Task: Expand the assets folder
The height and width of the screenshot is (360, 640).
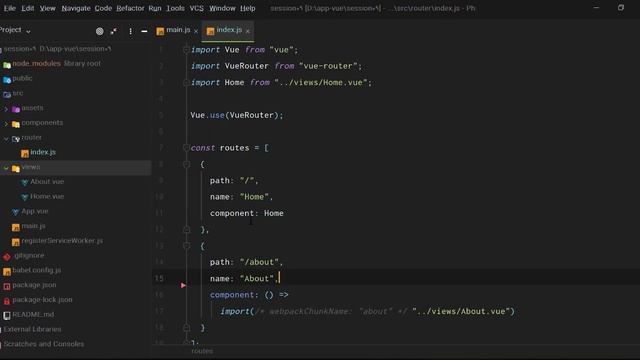Action: point(6,109)
